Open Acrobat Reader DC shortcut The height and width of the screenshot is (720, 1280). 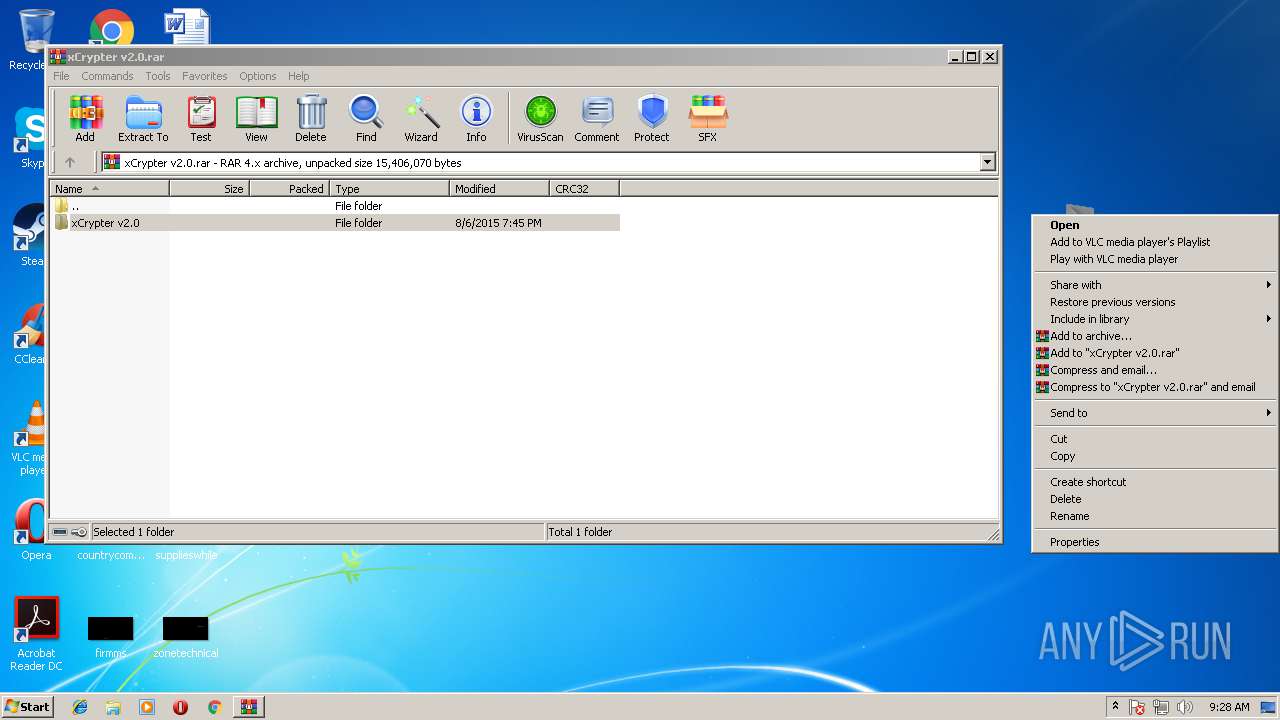pos(37,634)
